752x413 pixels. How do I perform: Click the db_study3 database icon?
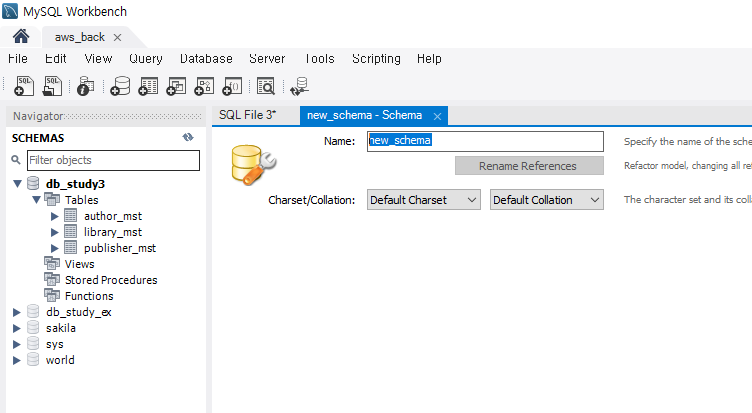click(33, 183)
